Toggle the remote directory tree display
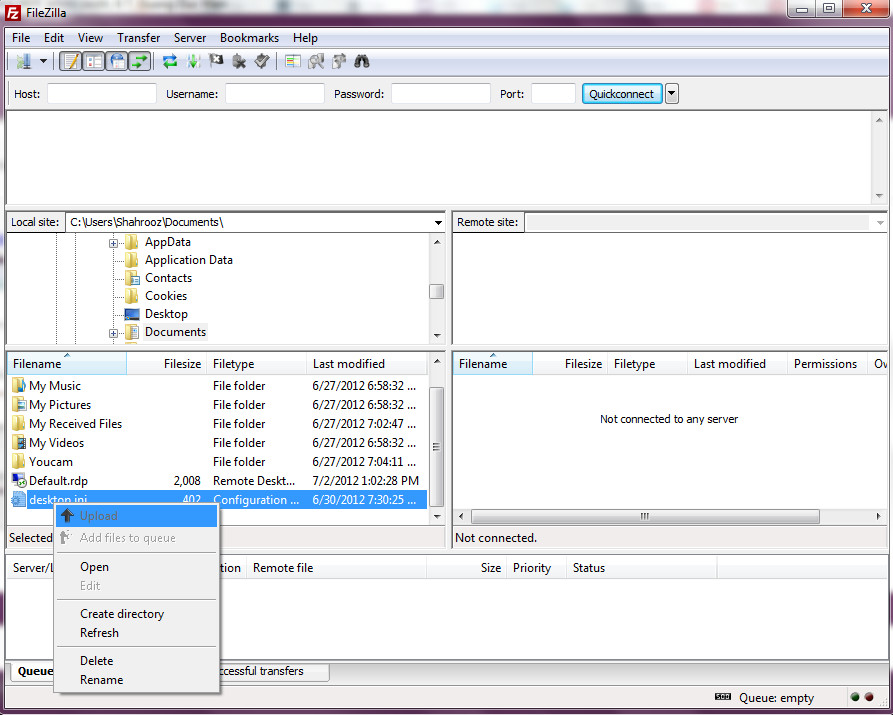 point(117,61)
